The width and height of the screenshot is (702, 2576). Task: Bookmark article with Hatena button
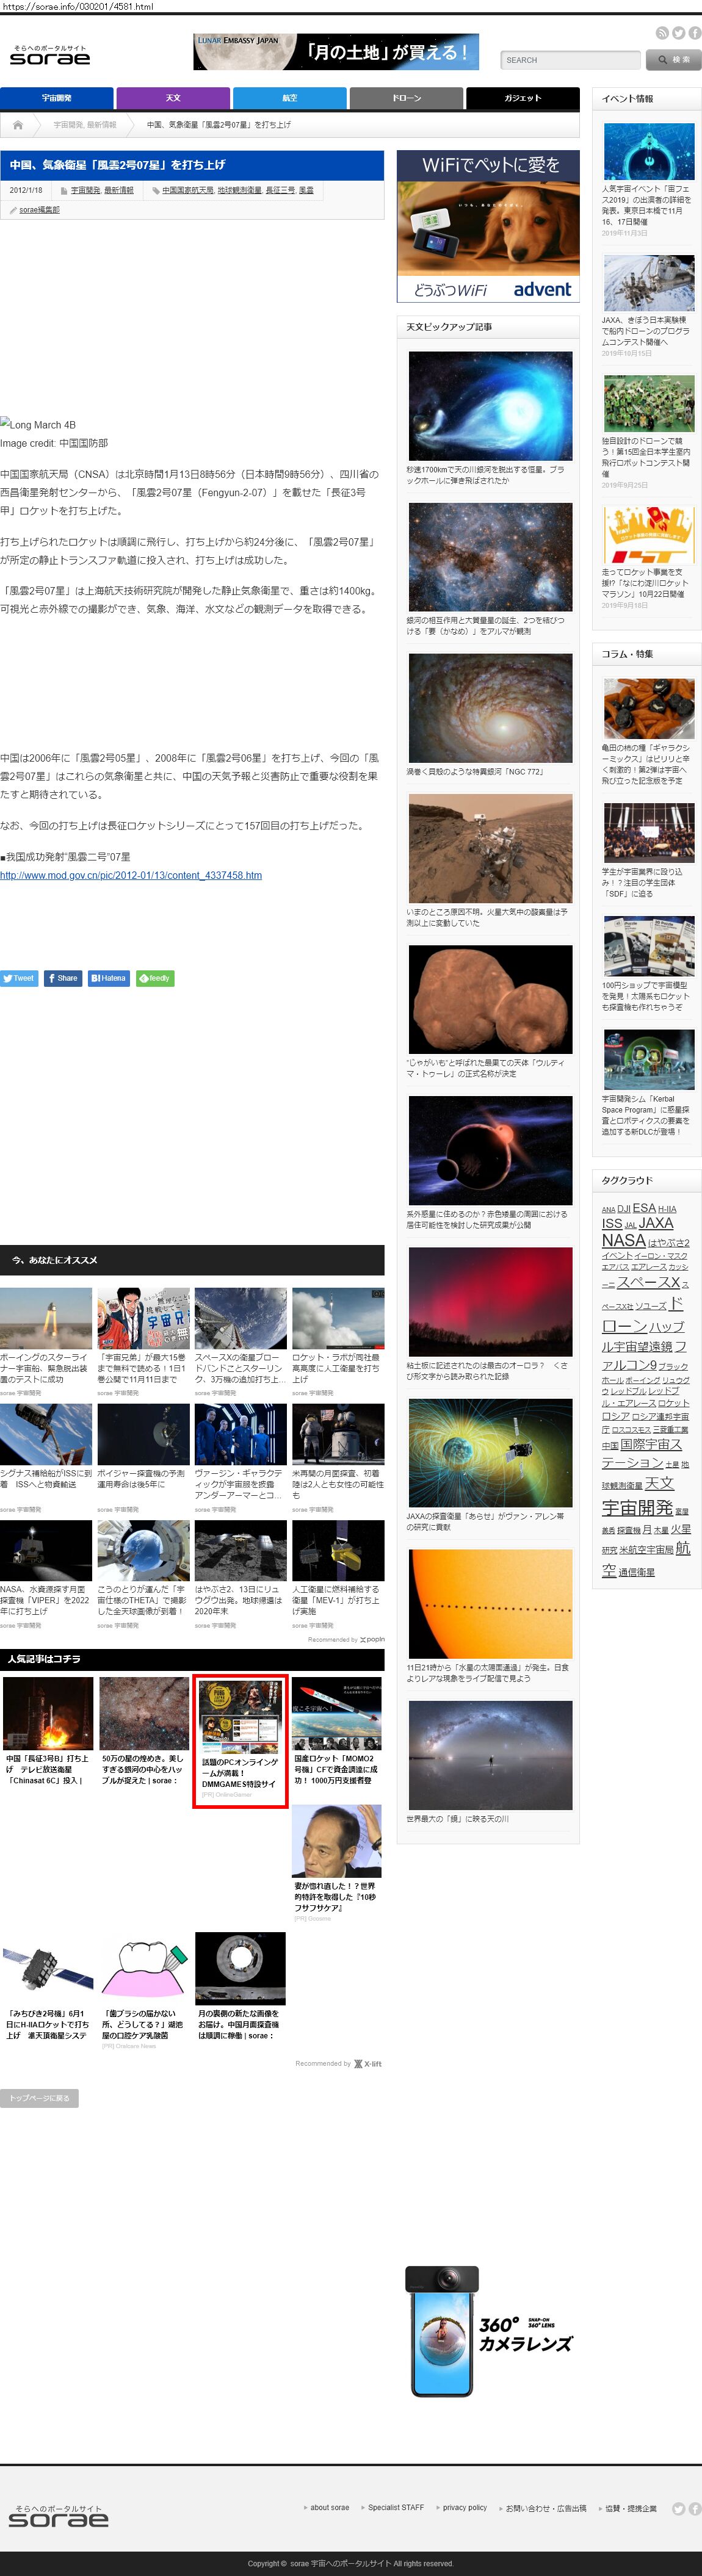[x=108, y=978]
